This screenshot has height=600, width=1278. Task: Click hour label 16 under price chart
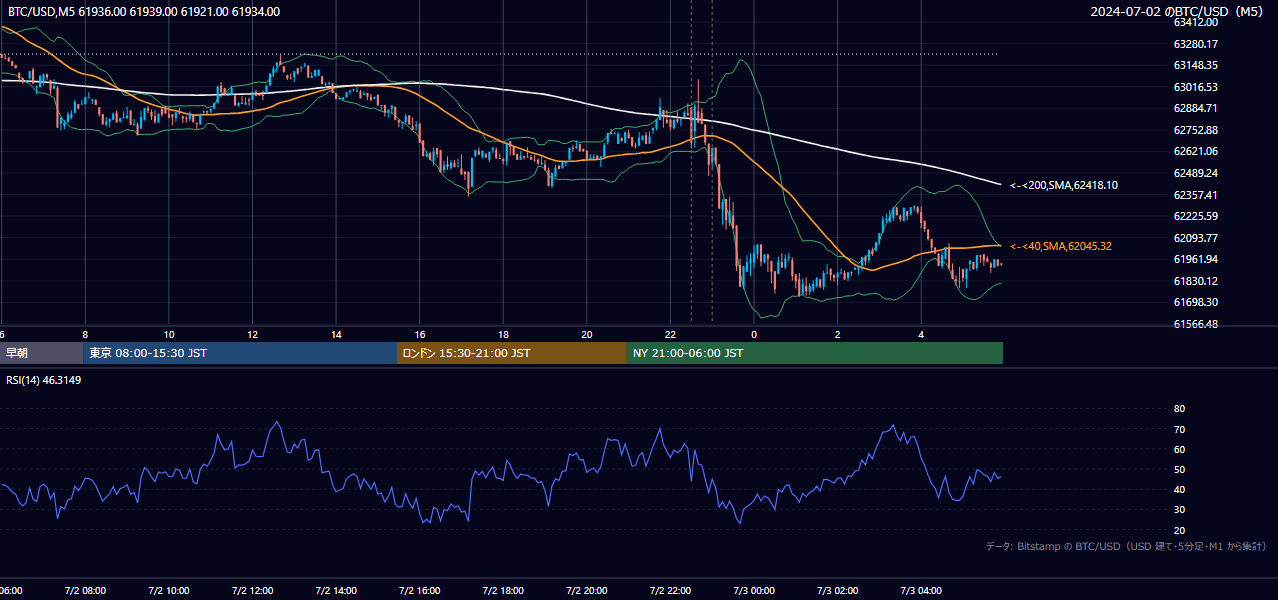pos(420,334)
